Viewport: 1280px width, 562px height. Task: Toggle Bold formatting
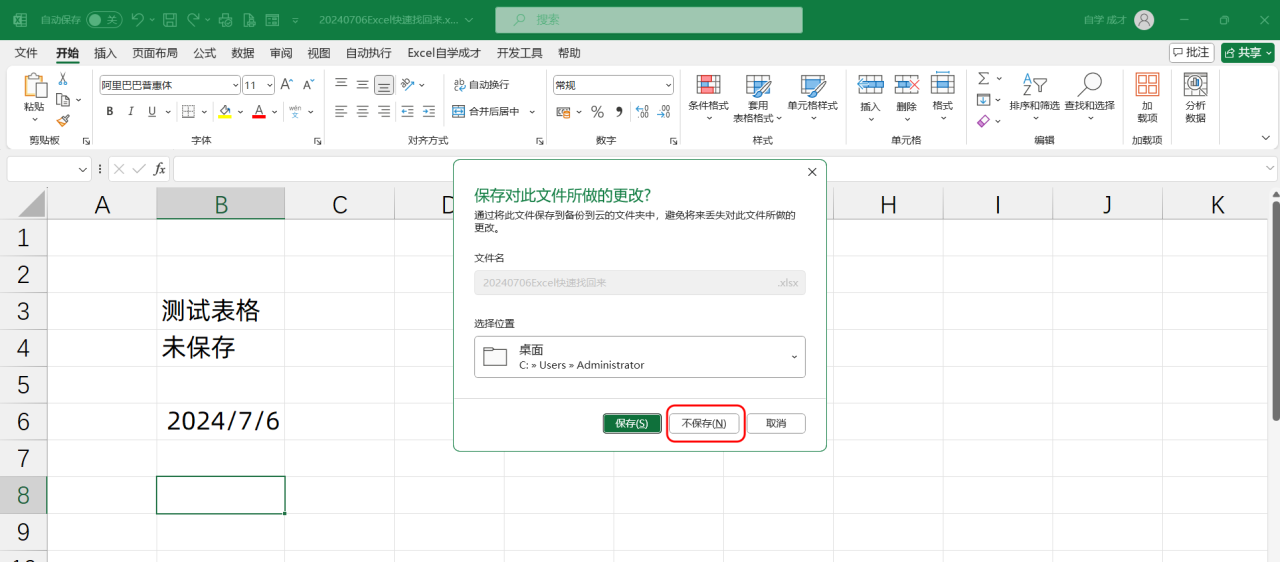click(x=110, y=112)
